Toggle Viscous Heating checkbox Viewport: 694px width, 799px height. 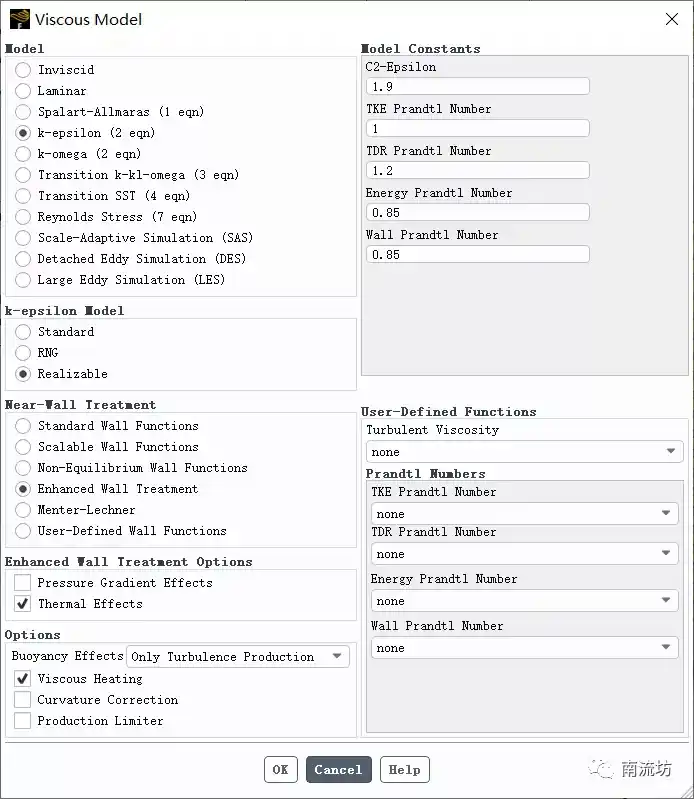pos(22,679)
